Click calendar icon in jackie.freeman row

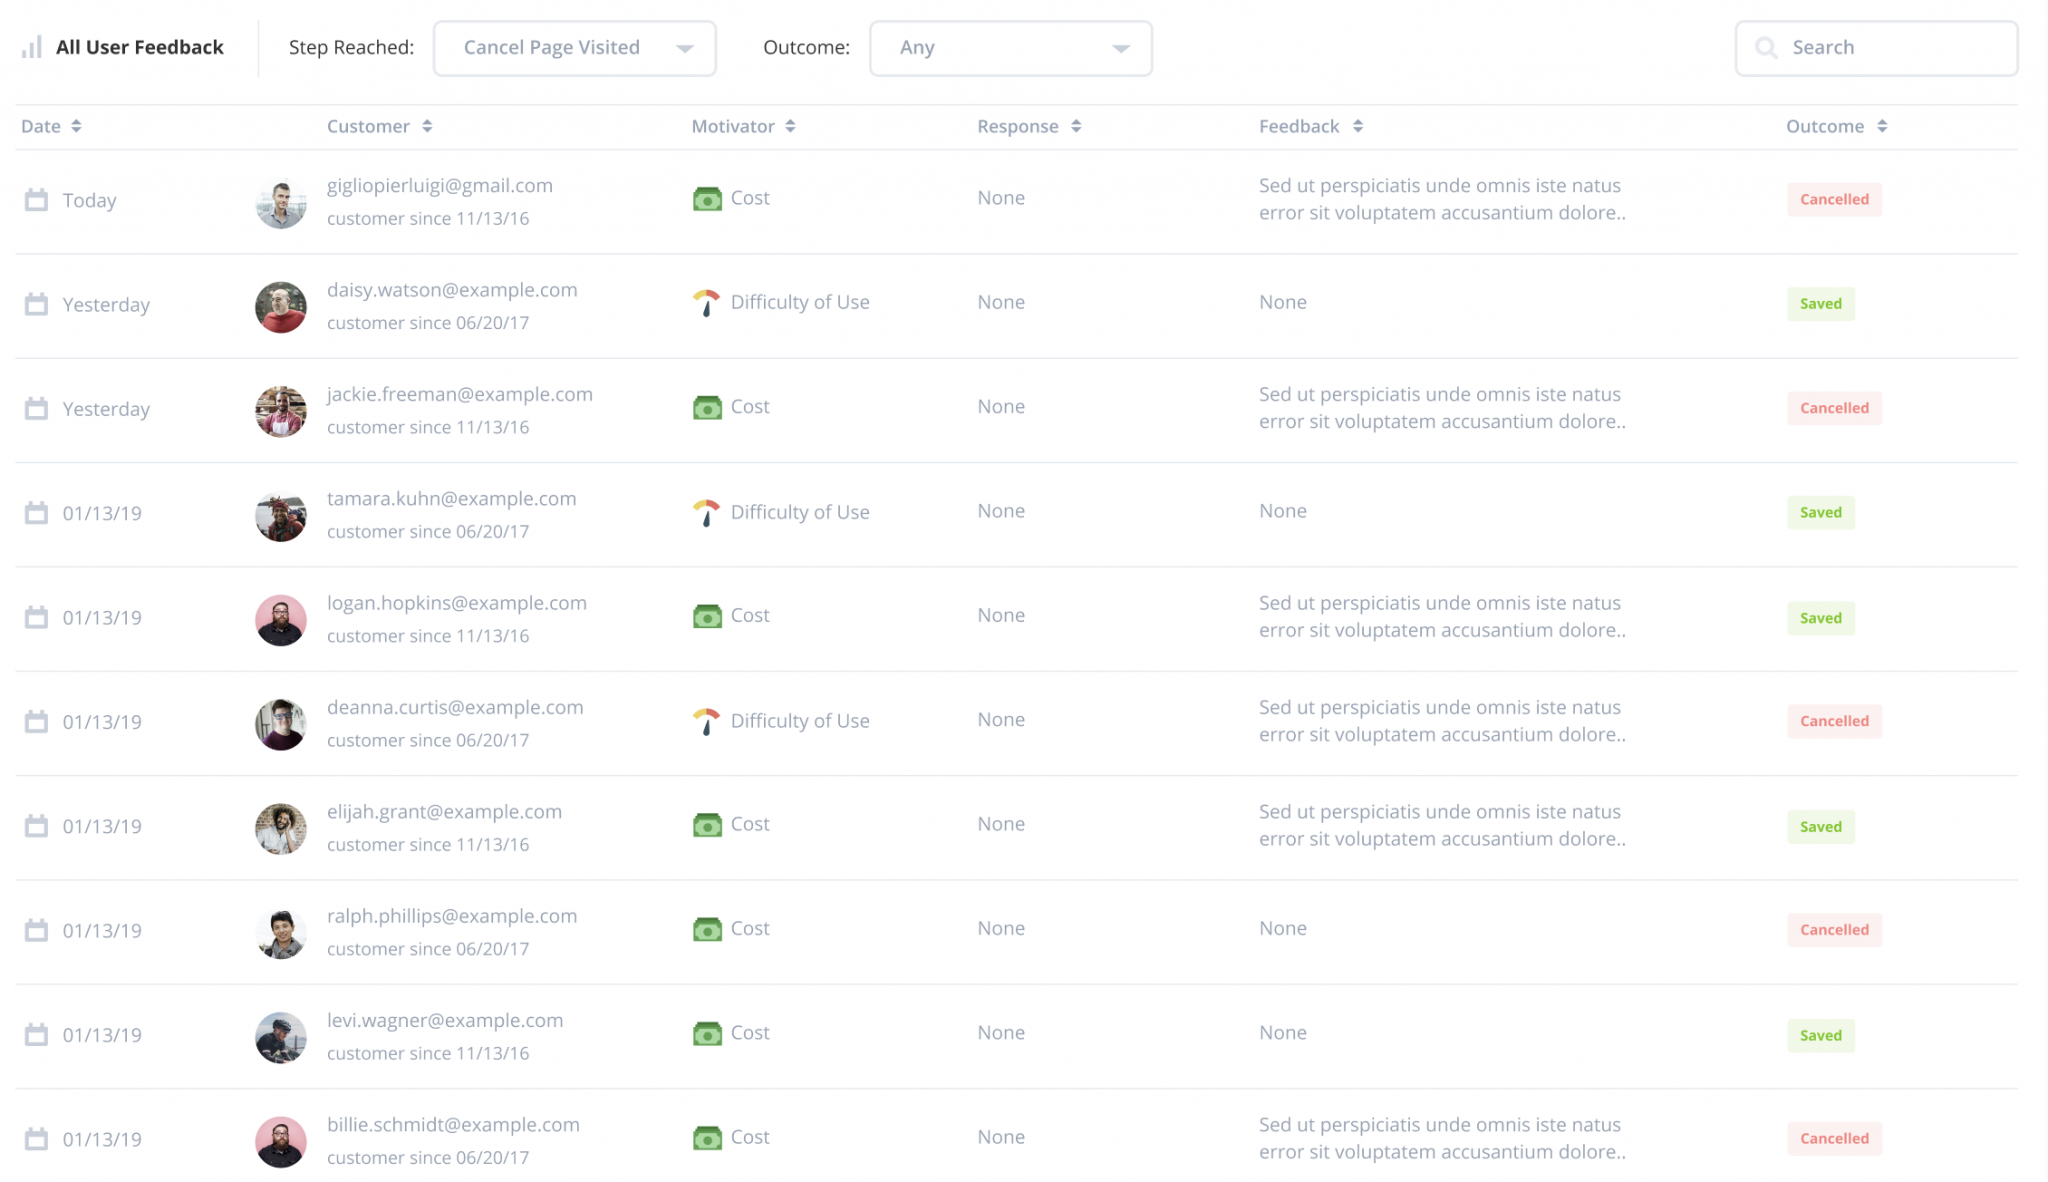click(x=36, y=409)
